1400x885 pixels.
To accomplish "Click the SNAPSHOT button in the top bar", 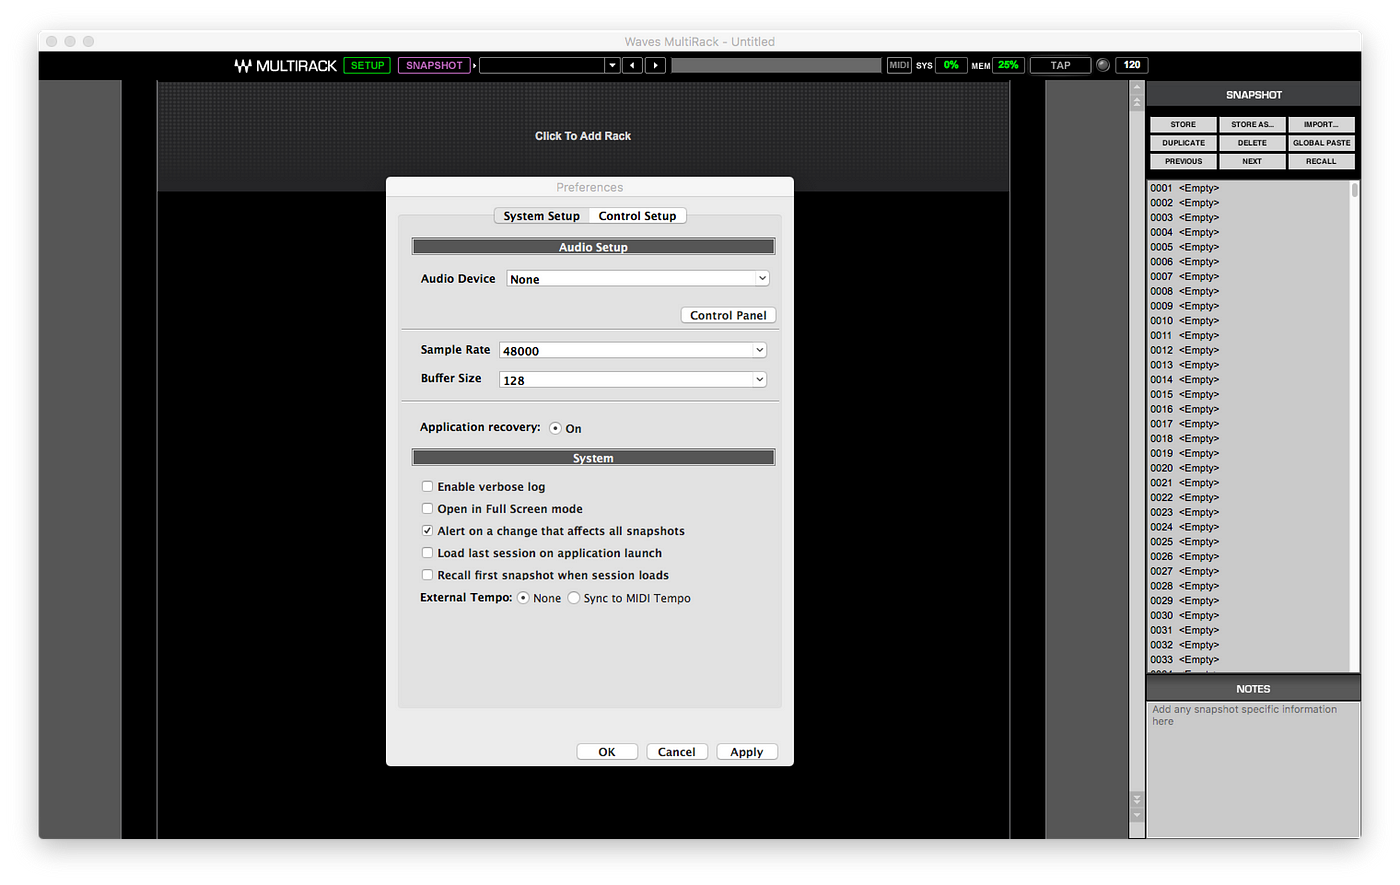I will click(434, 65).
